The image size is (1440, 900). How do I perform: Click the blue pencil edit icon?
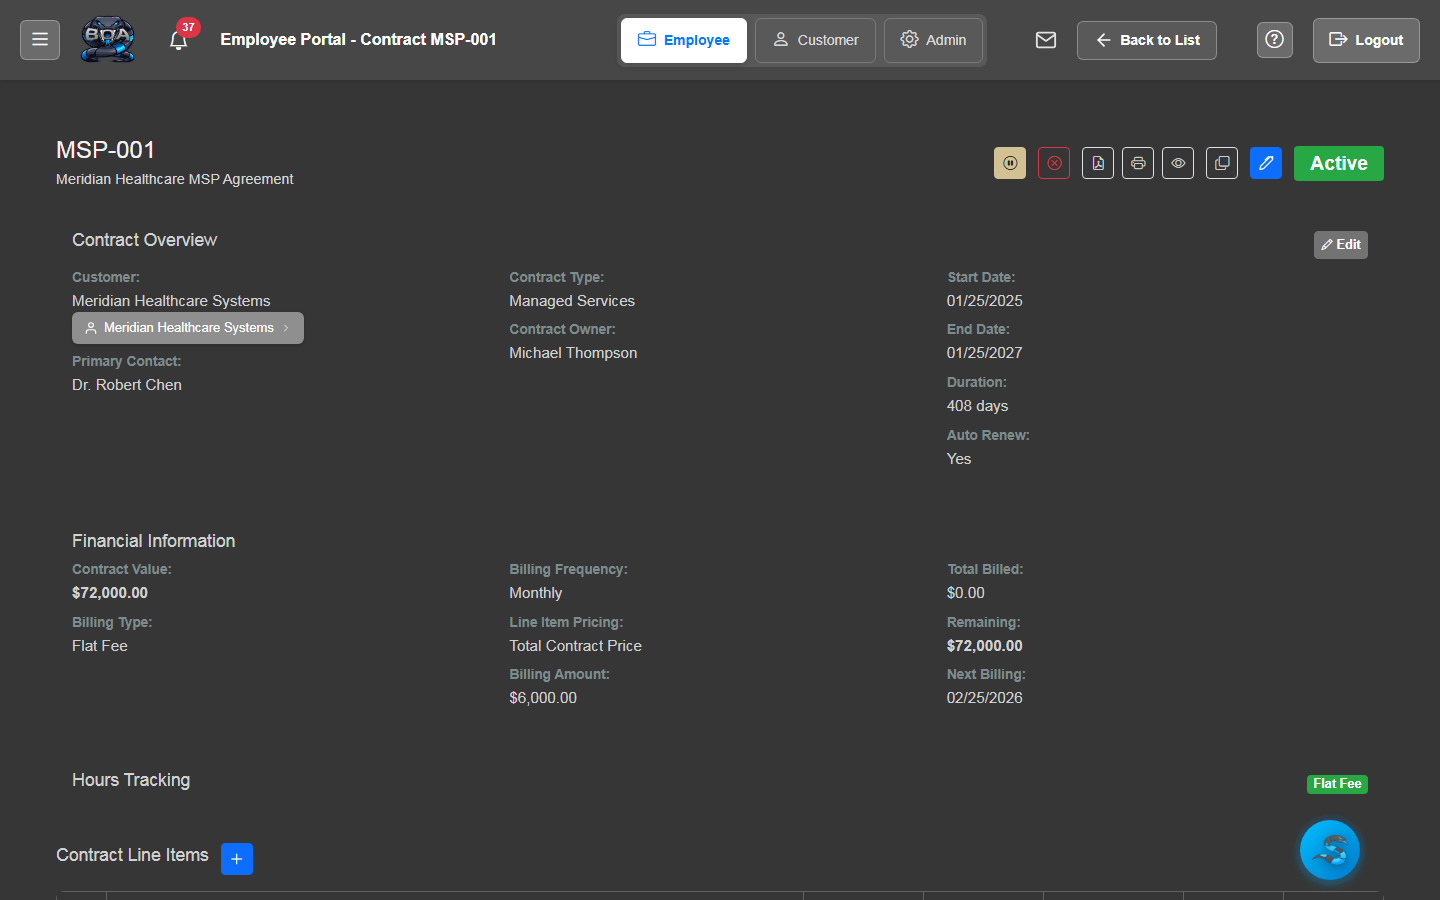pyautogui.click(x=1266, y=163)
